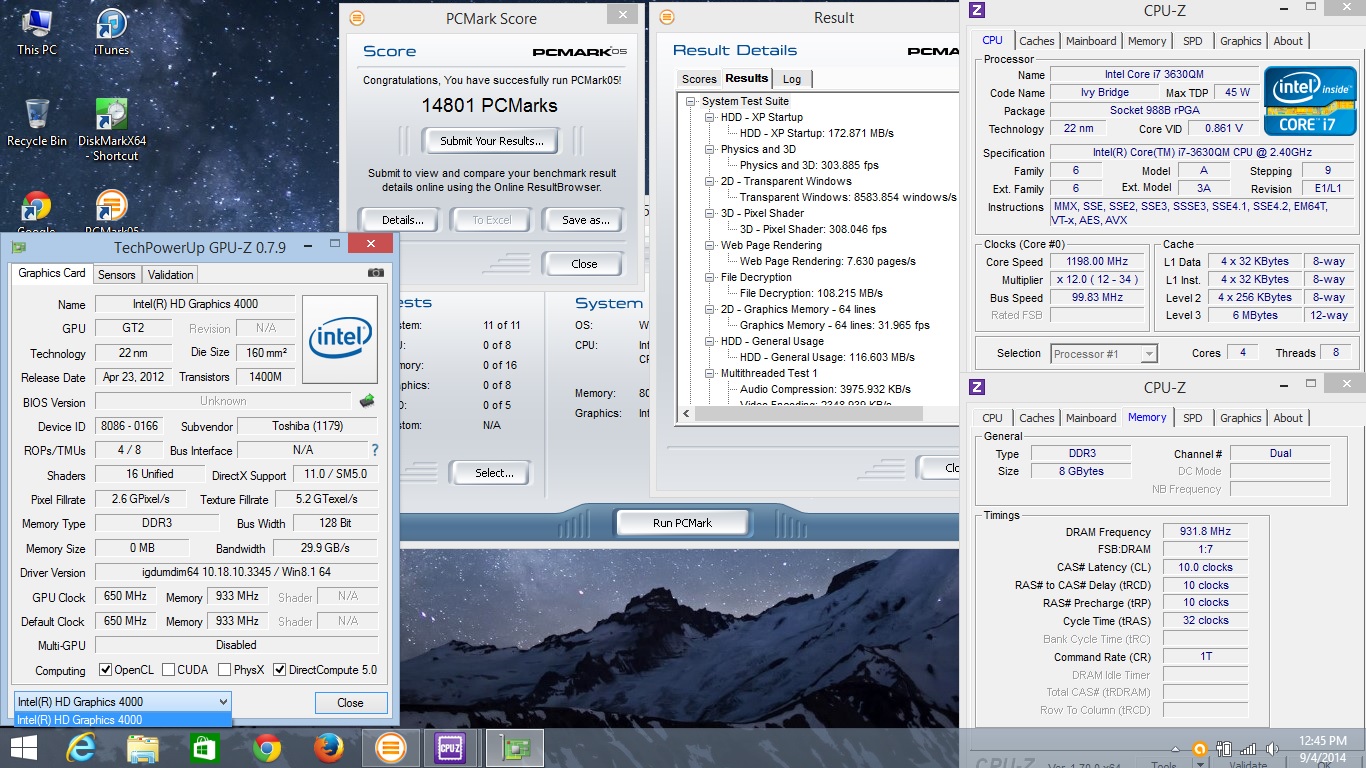Switch to Caches tab in top CPU-Z

(x=1036, y=41)
